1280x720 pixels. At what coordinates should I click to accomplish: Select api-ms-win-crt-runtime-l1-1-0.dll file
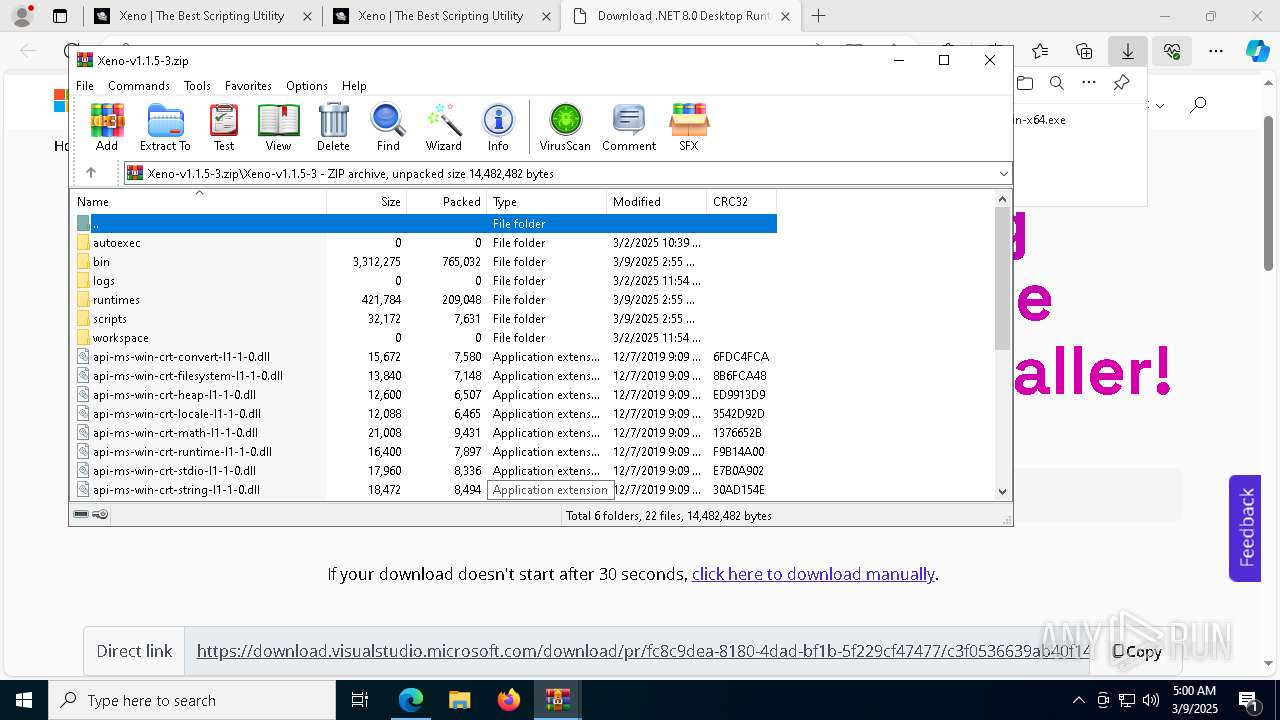coord(426,452)
